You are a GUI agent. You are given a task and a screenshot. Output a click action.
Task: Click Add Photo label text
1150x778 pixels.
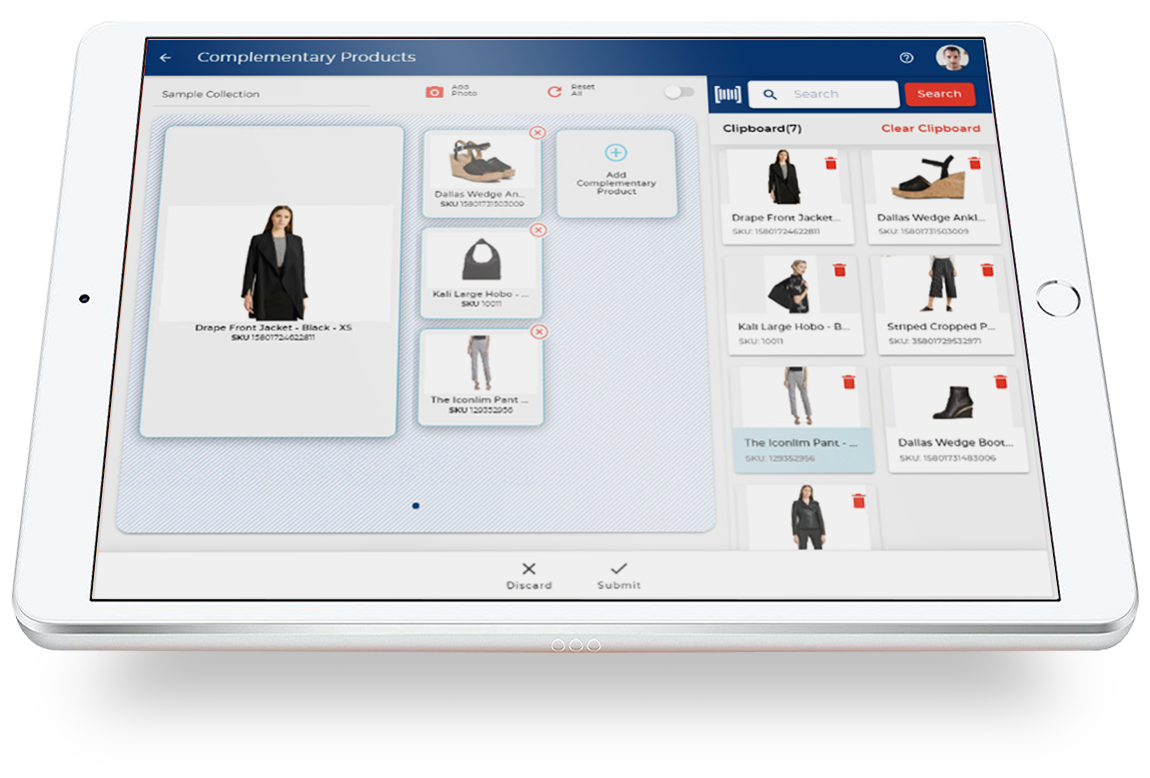(464, 90)
